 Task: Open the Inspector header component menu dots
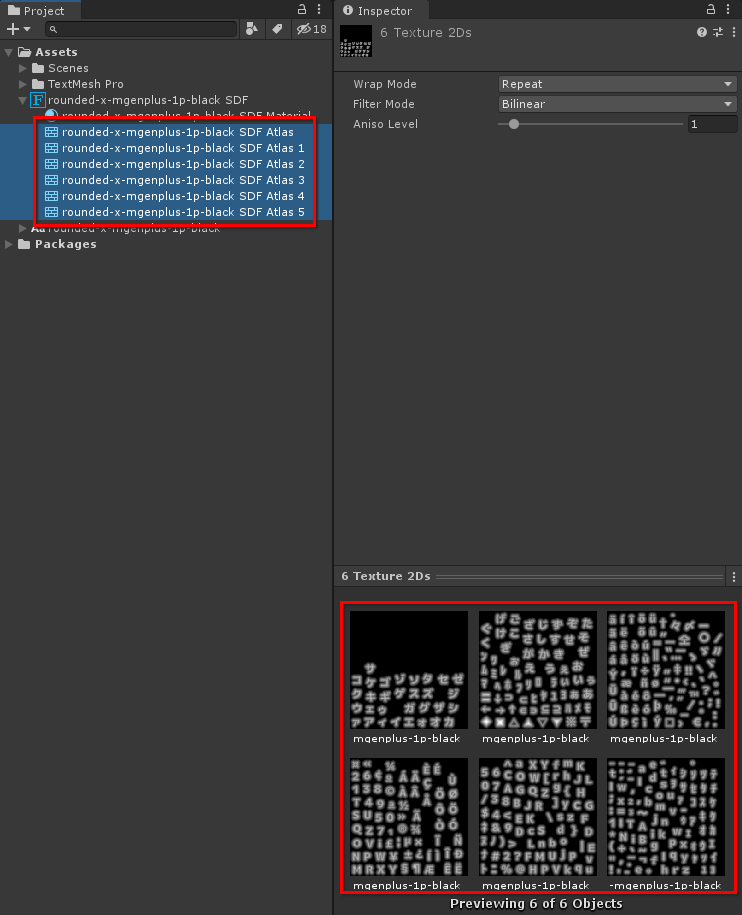coord(734,32)
